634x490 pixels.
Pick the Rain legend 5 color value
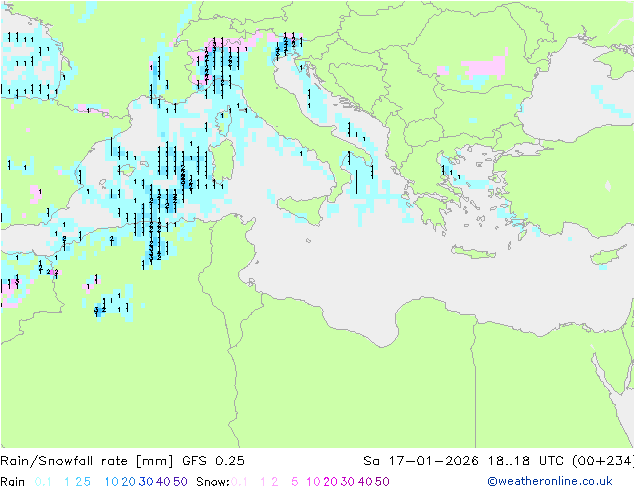87,482
